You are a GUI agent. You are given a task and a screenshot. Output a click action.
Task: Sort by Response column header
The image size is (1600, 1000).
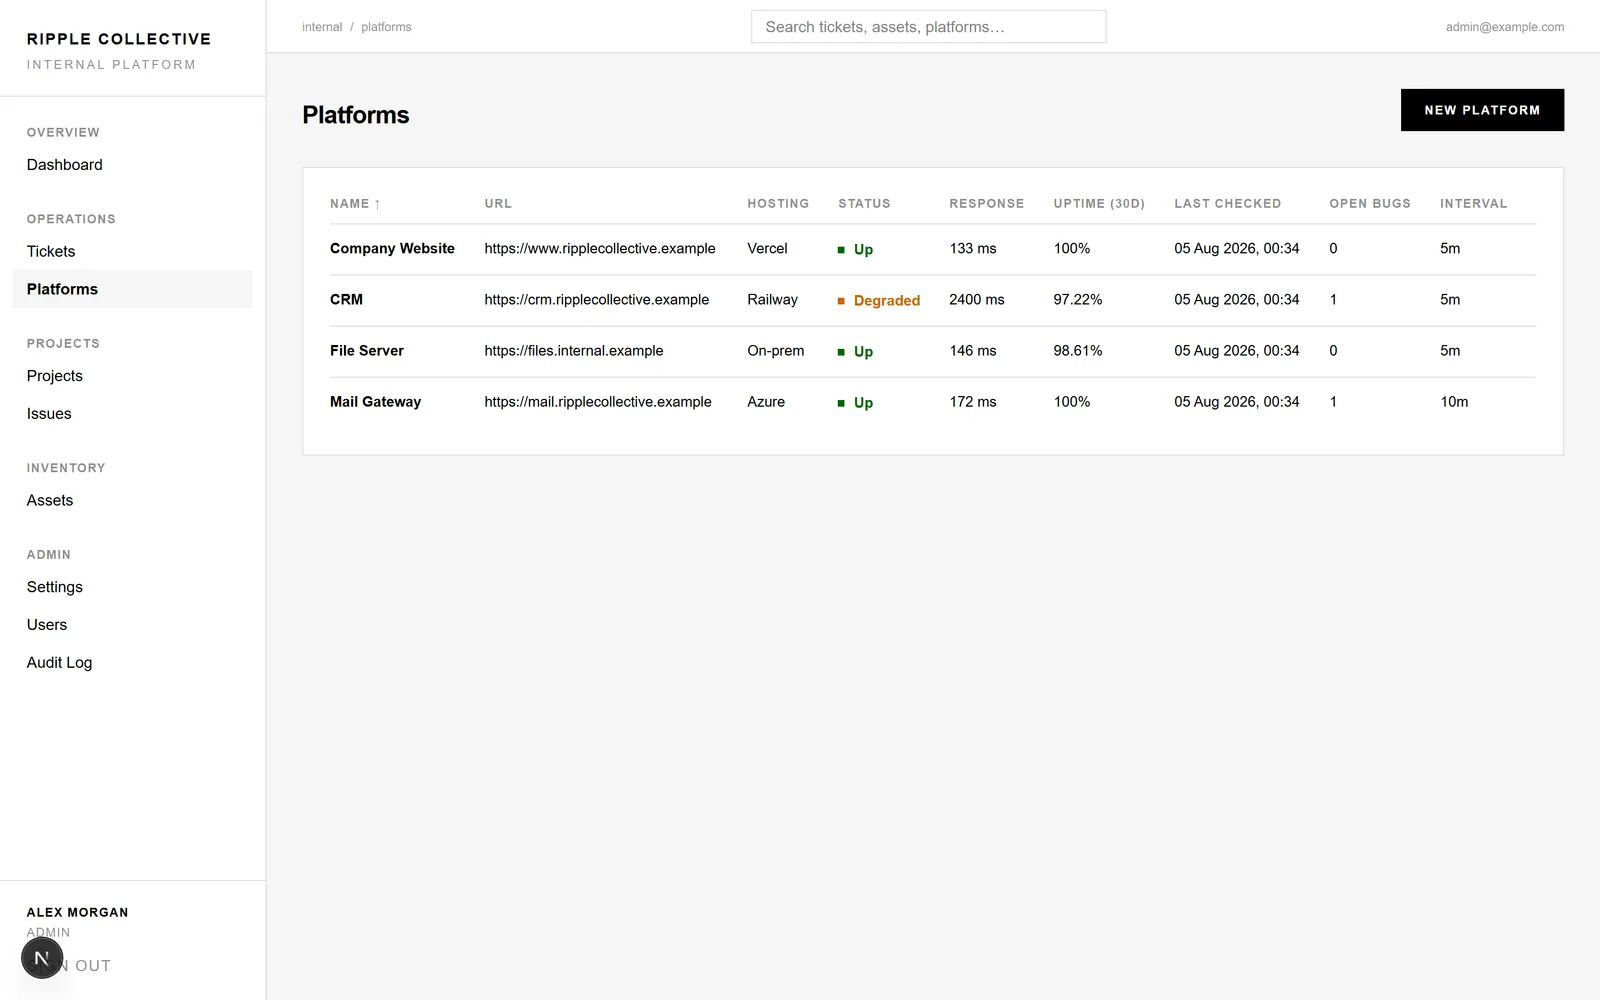[x=986, y=203]
